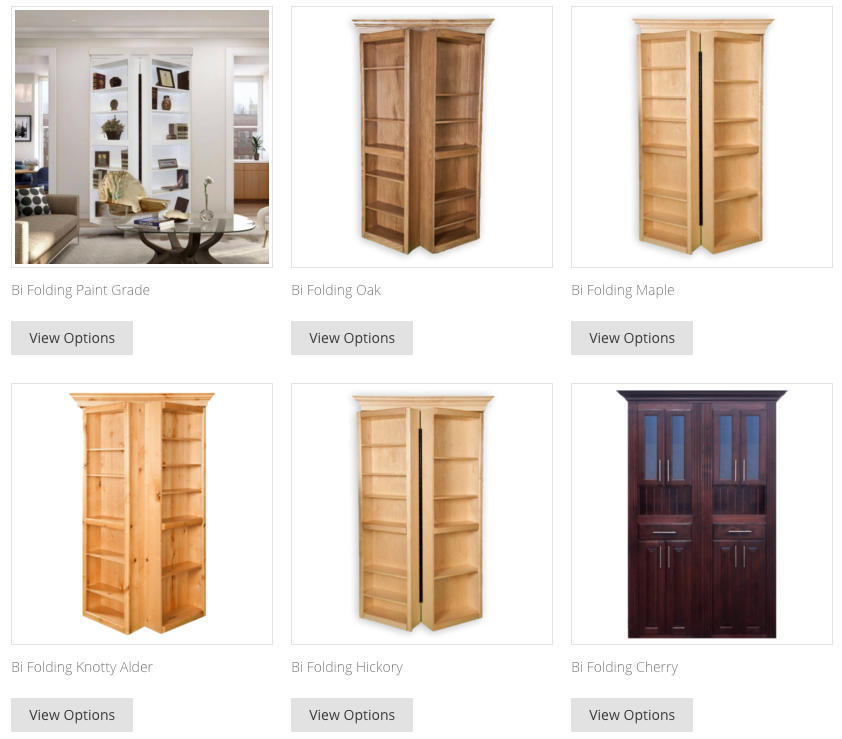The image size is (842, 739).
Task: View Options for Bi Folding Paint Grade
Action: pyautogui.click(x=72, y=338)
